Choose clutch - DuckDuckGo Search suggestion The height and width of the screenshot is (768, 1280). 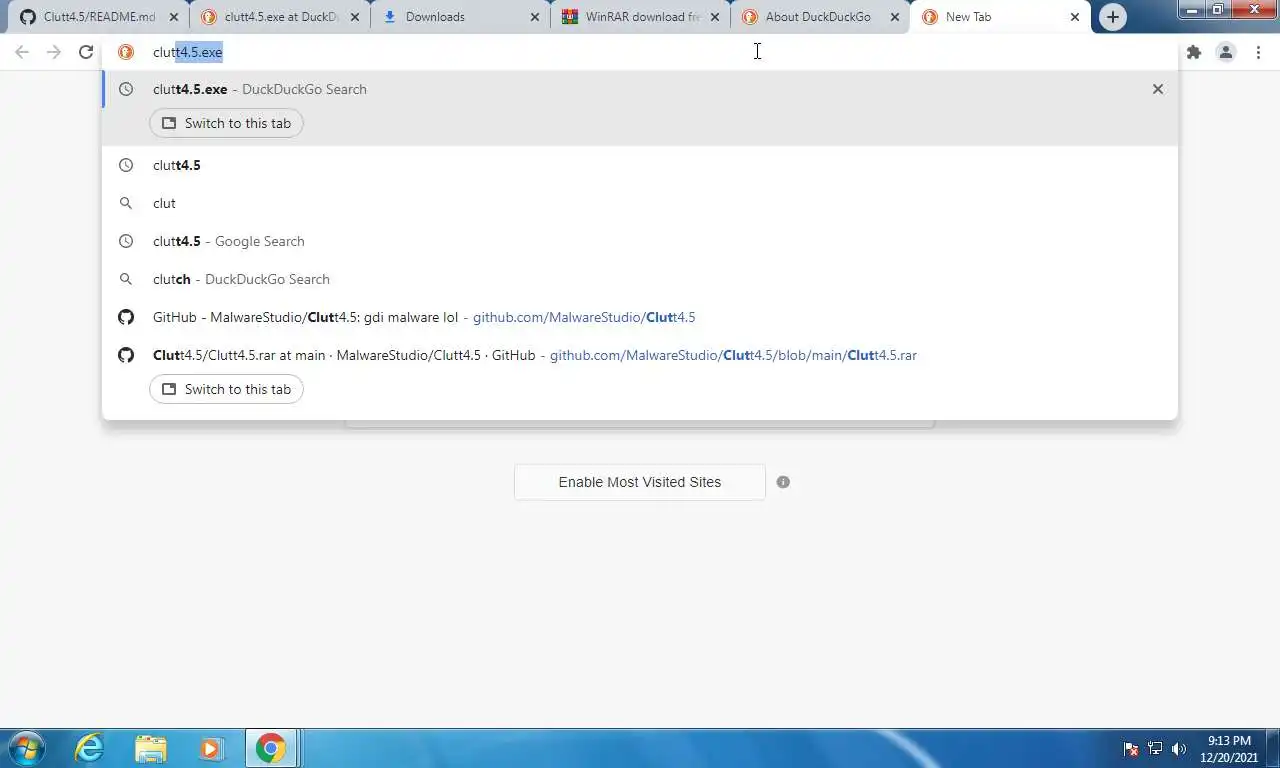tap(640, 279)
